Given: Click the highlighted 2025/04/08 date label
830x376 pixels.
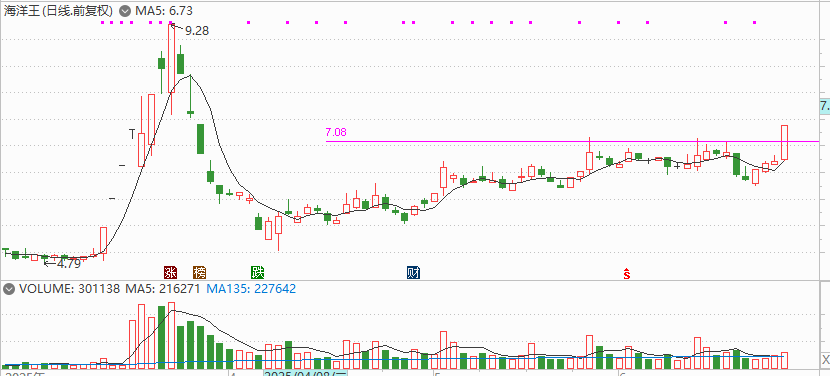Looking at the screenshot, I should point(305,374).
